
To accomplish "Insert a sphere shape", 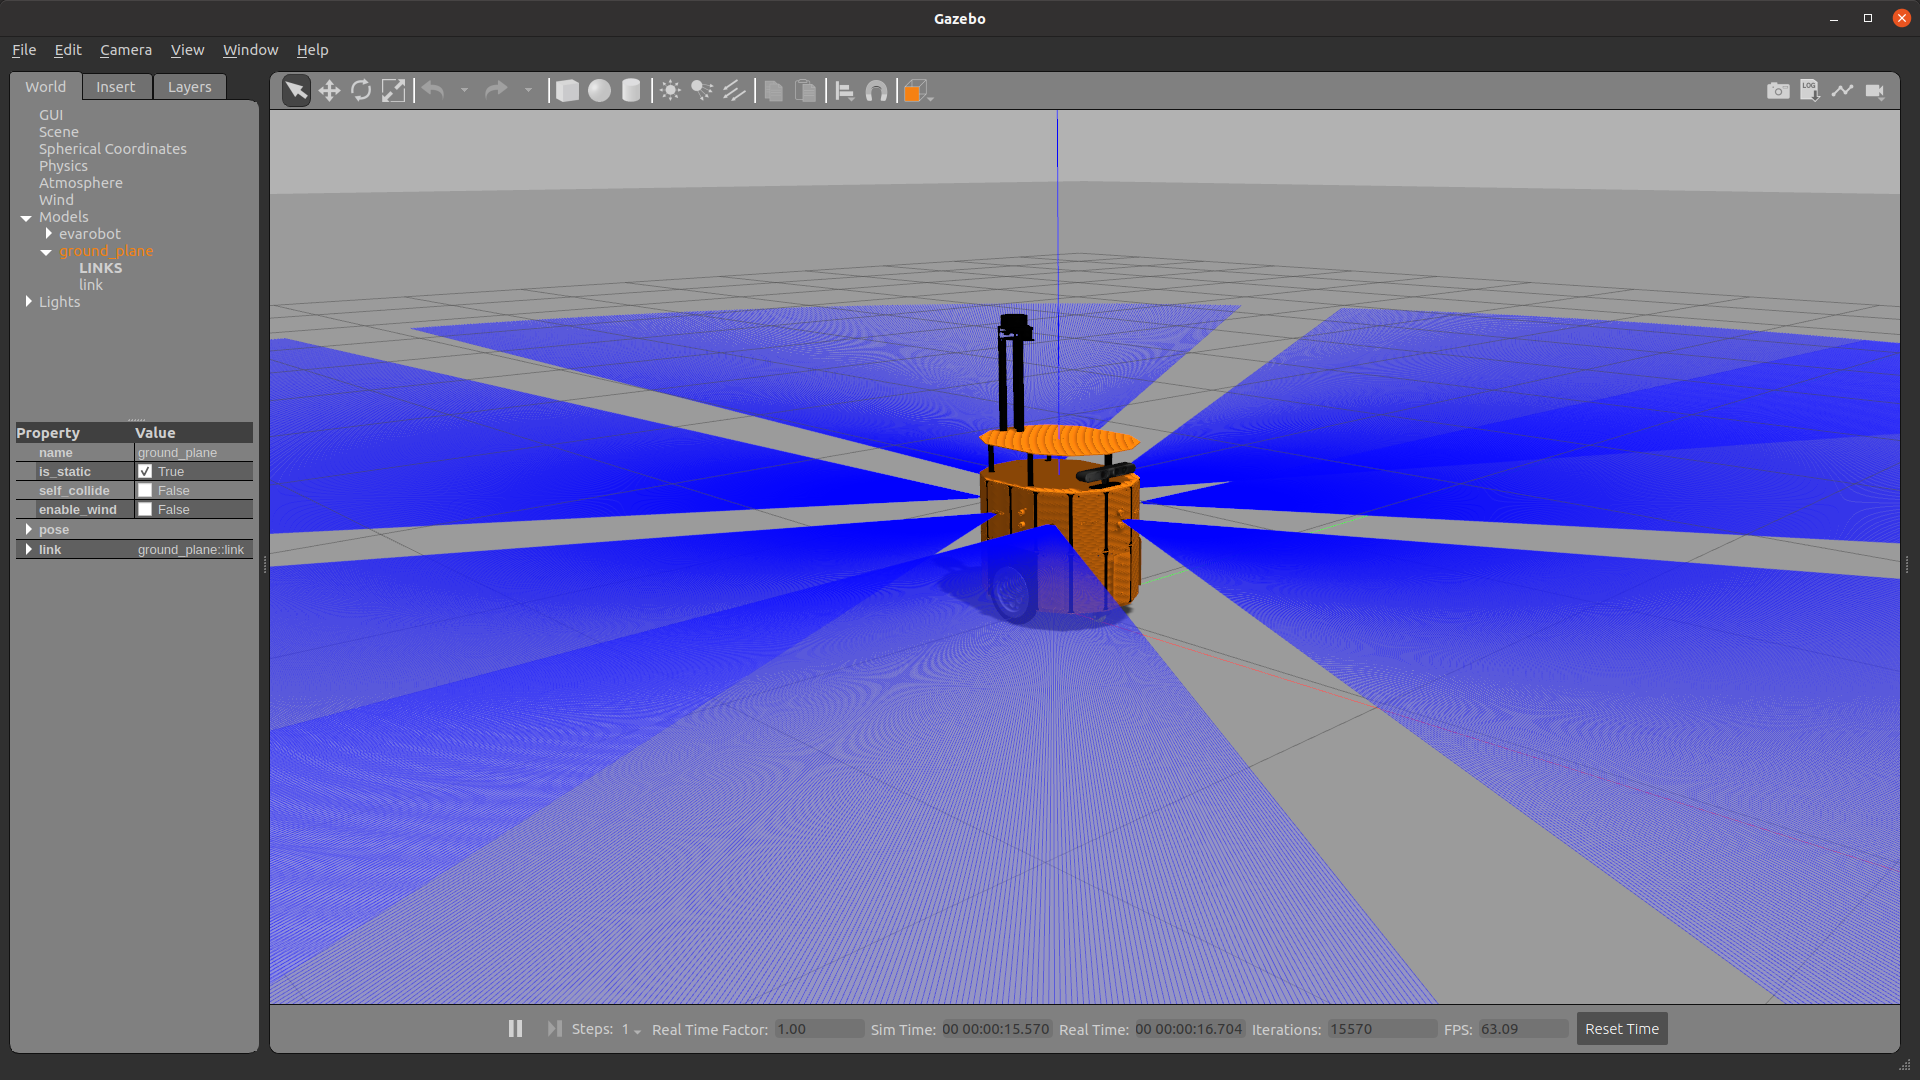I will [599, 91].
